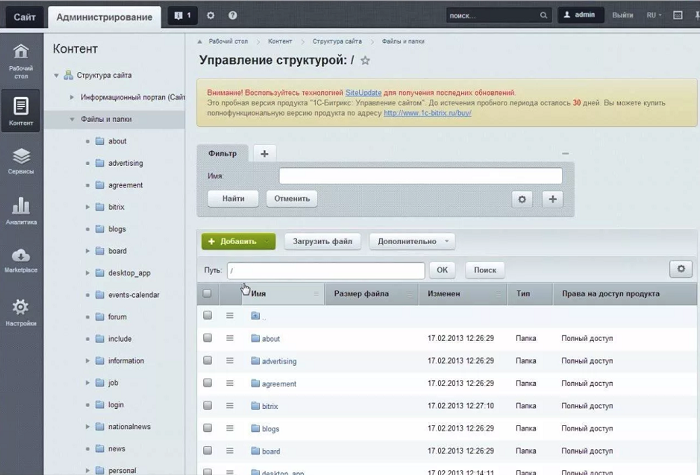Open the help question mark icon
The height and width of the screenshot is (475, 700).
coord(233,16)
